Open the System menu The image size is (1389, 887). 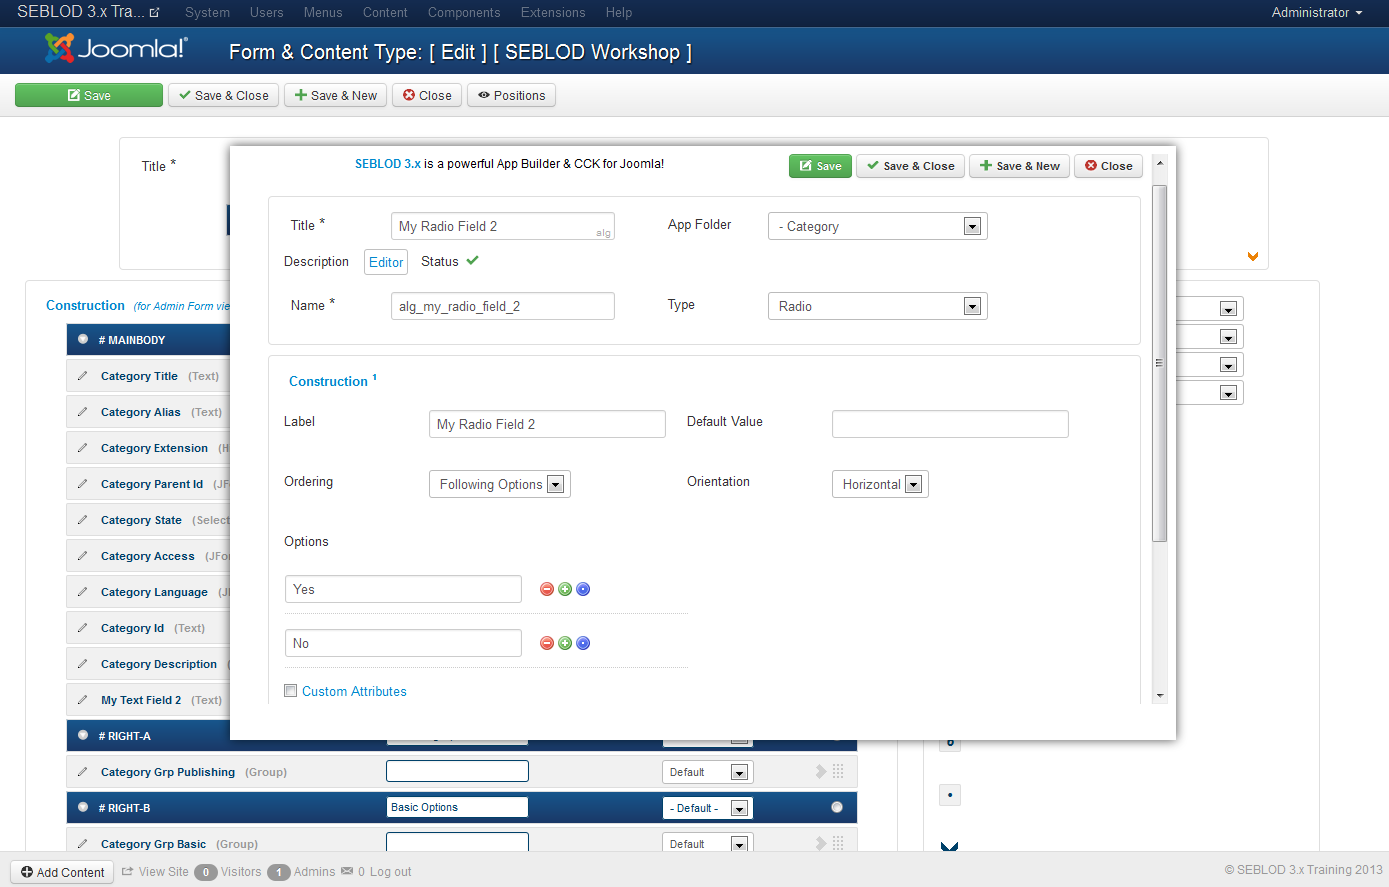207,12
